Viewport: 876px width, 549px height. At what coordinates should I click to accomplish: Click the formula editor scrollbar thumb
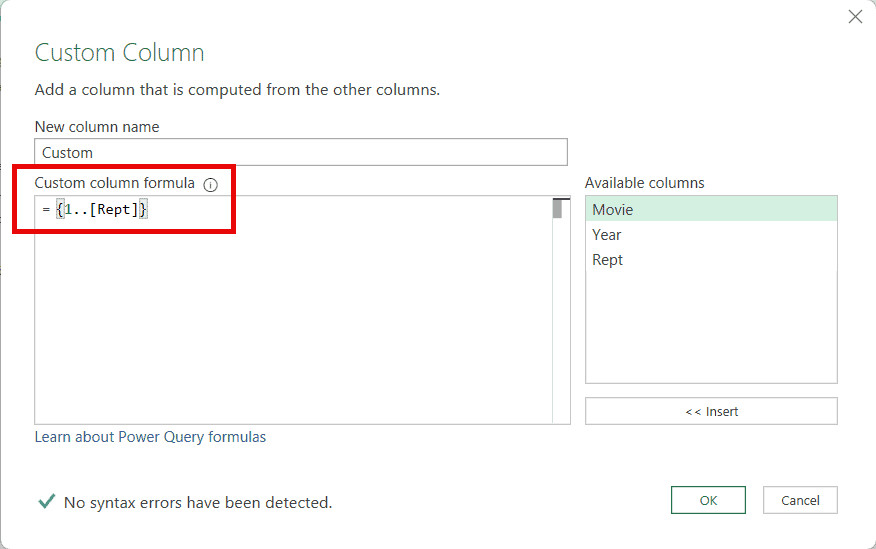[558, 208]
